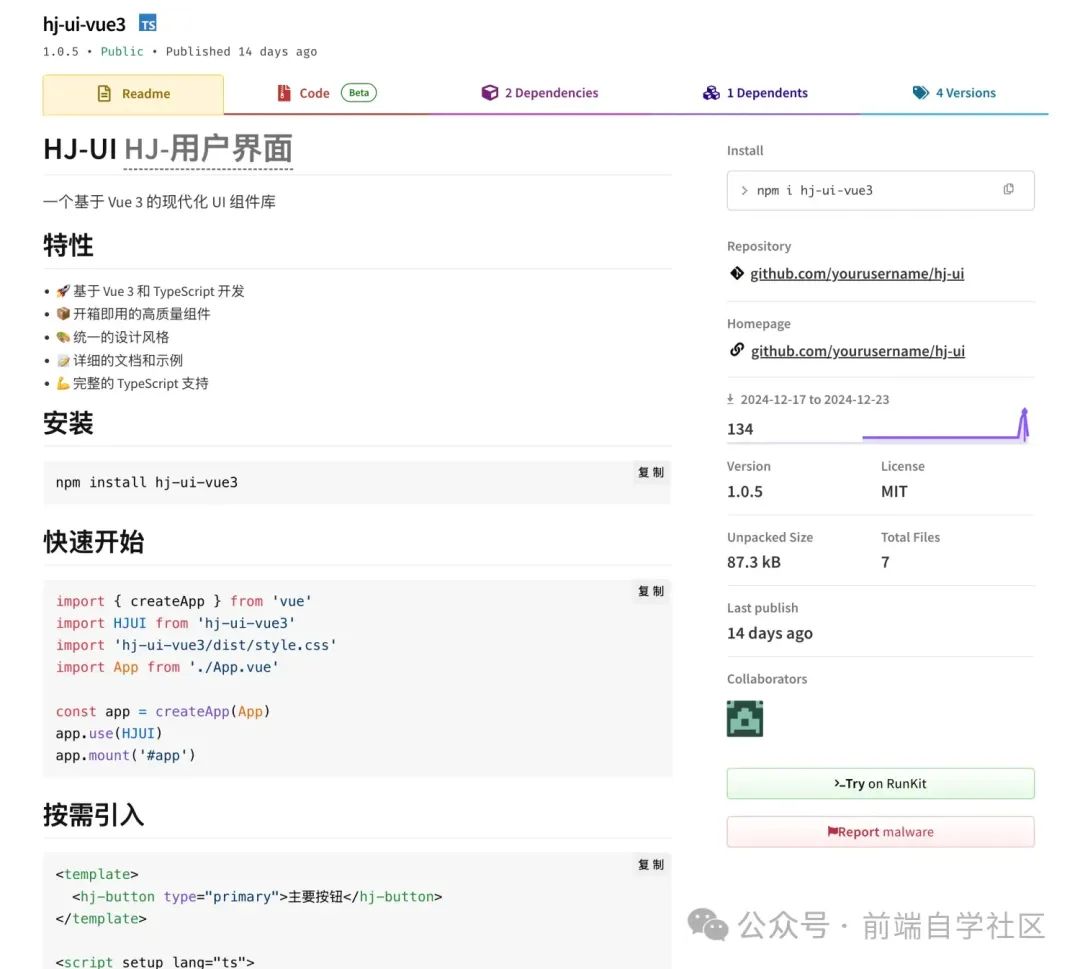Click Report malware button

click(880, 832)
